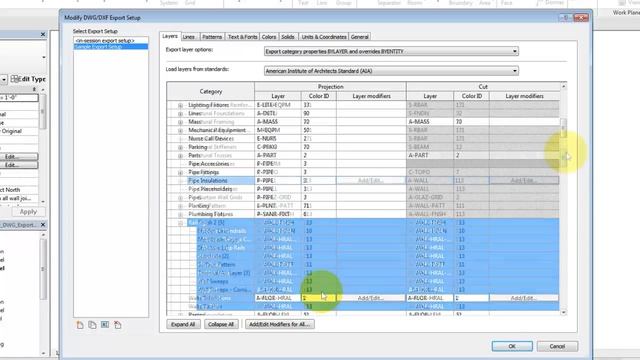
Task: Click the Projection A-PART layer cell
Action: [x=278, y=156]
